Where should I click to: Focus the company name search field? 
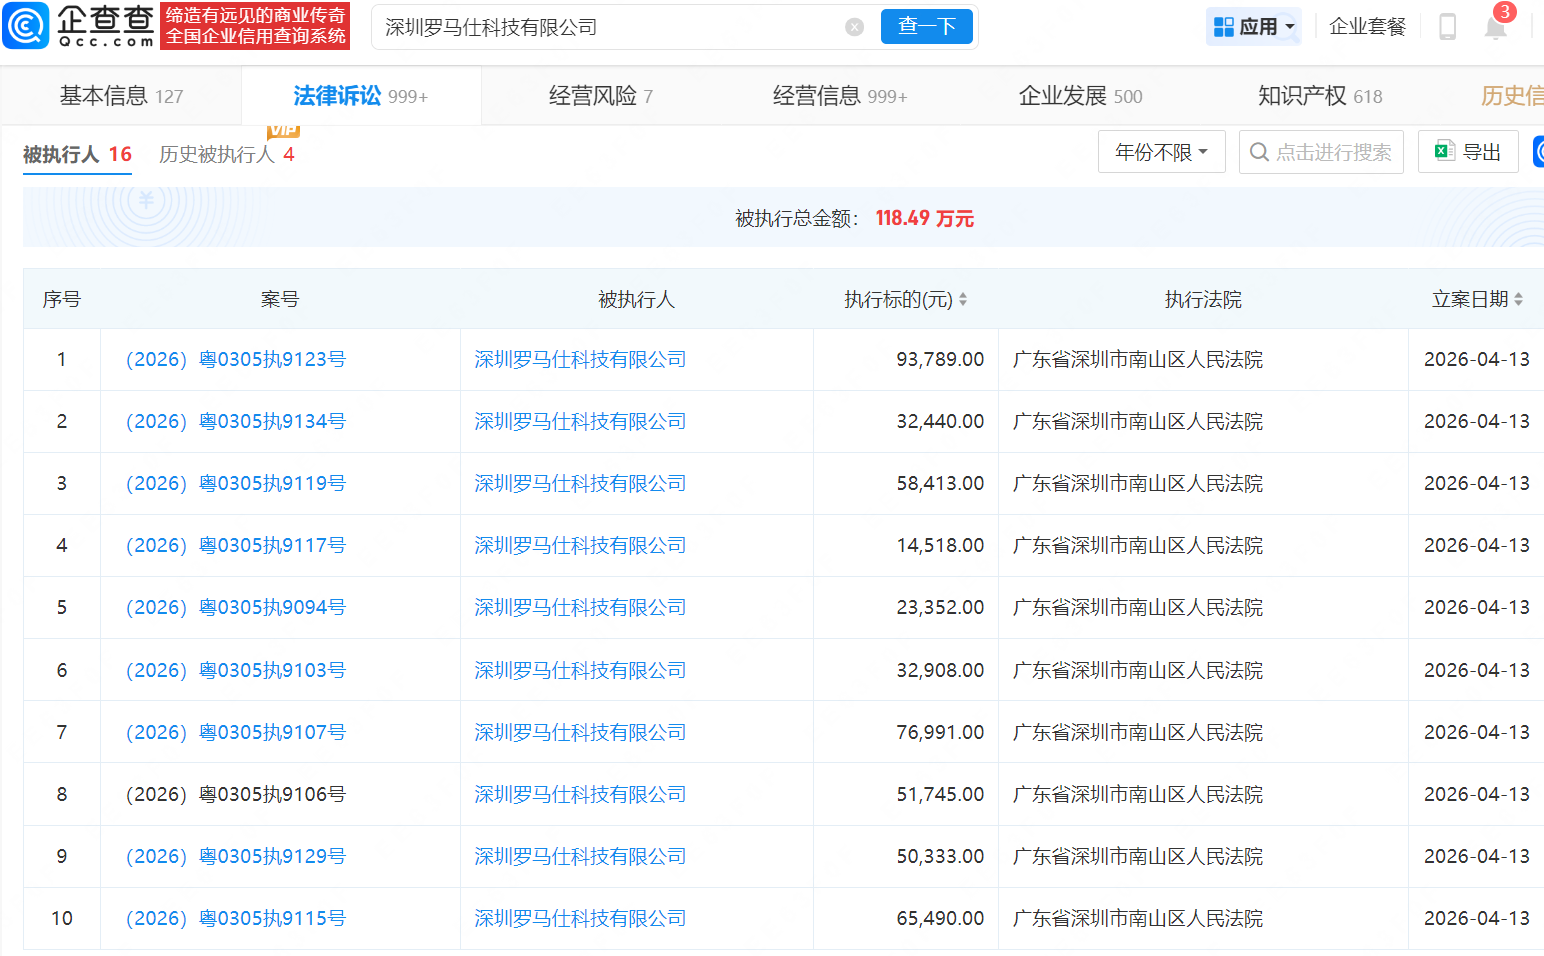610,27
